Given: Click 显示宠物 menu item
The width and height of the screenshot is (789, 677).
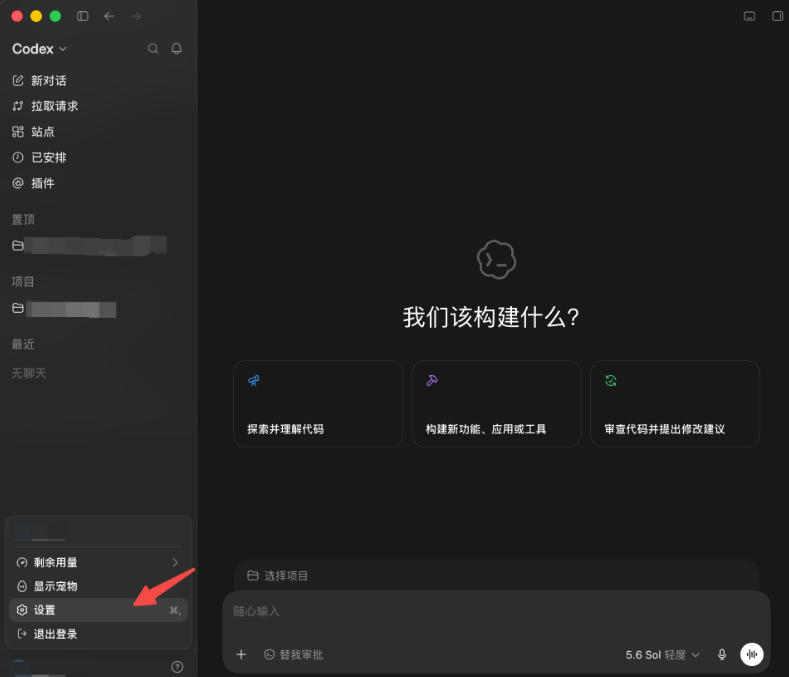Looking at the screenshot, I should 98,586.
